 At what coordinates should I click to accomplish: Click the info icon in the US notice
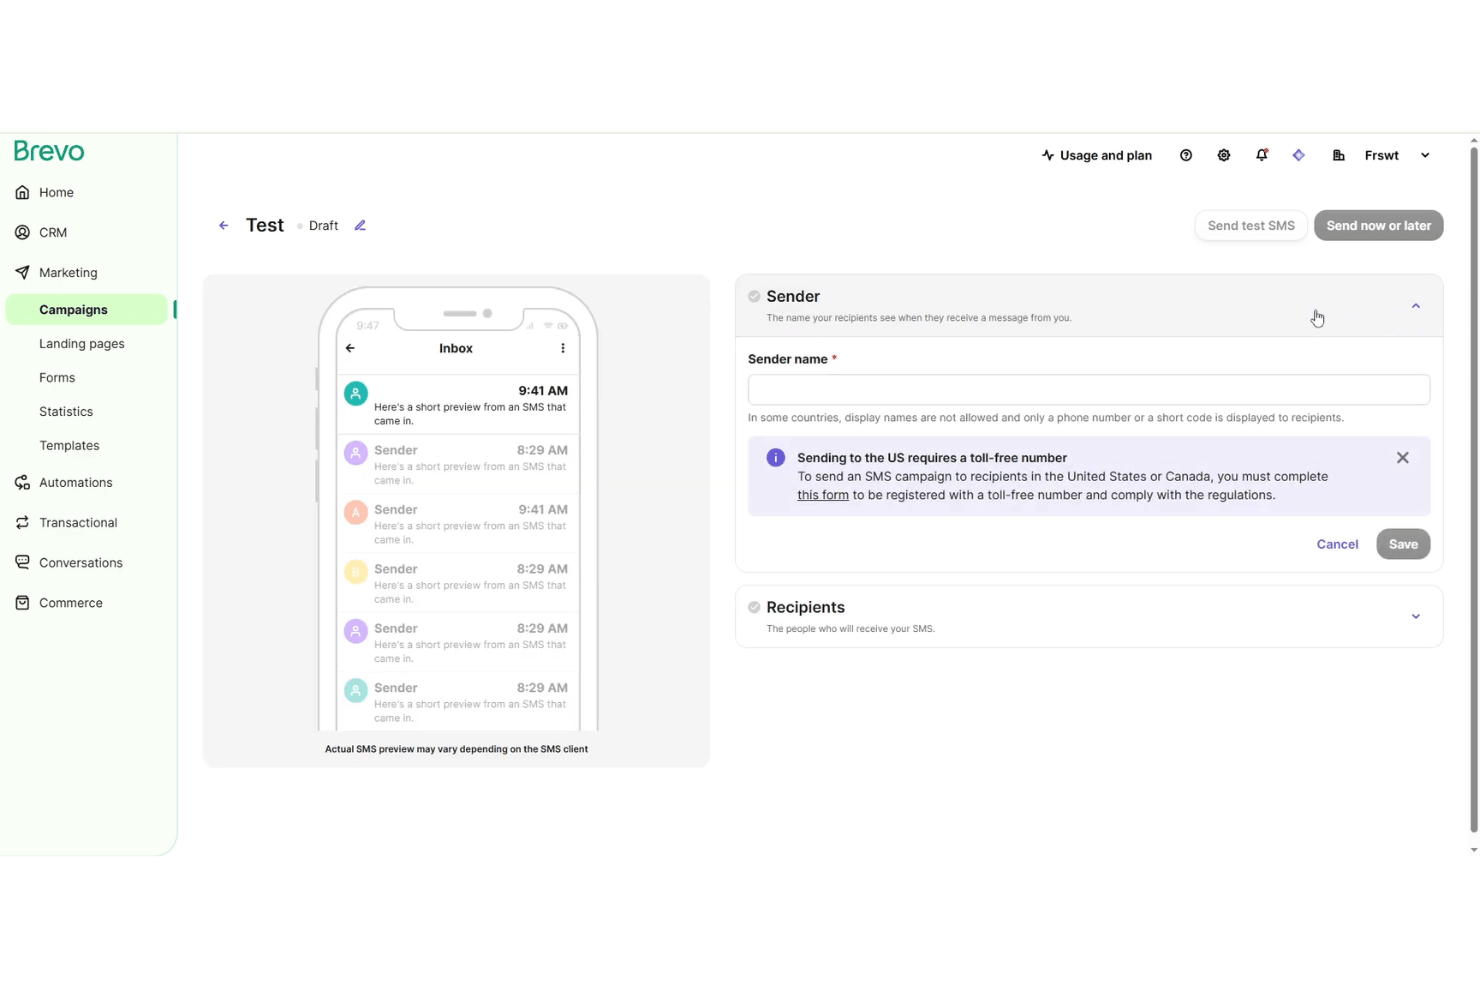point(775,458)
